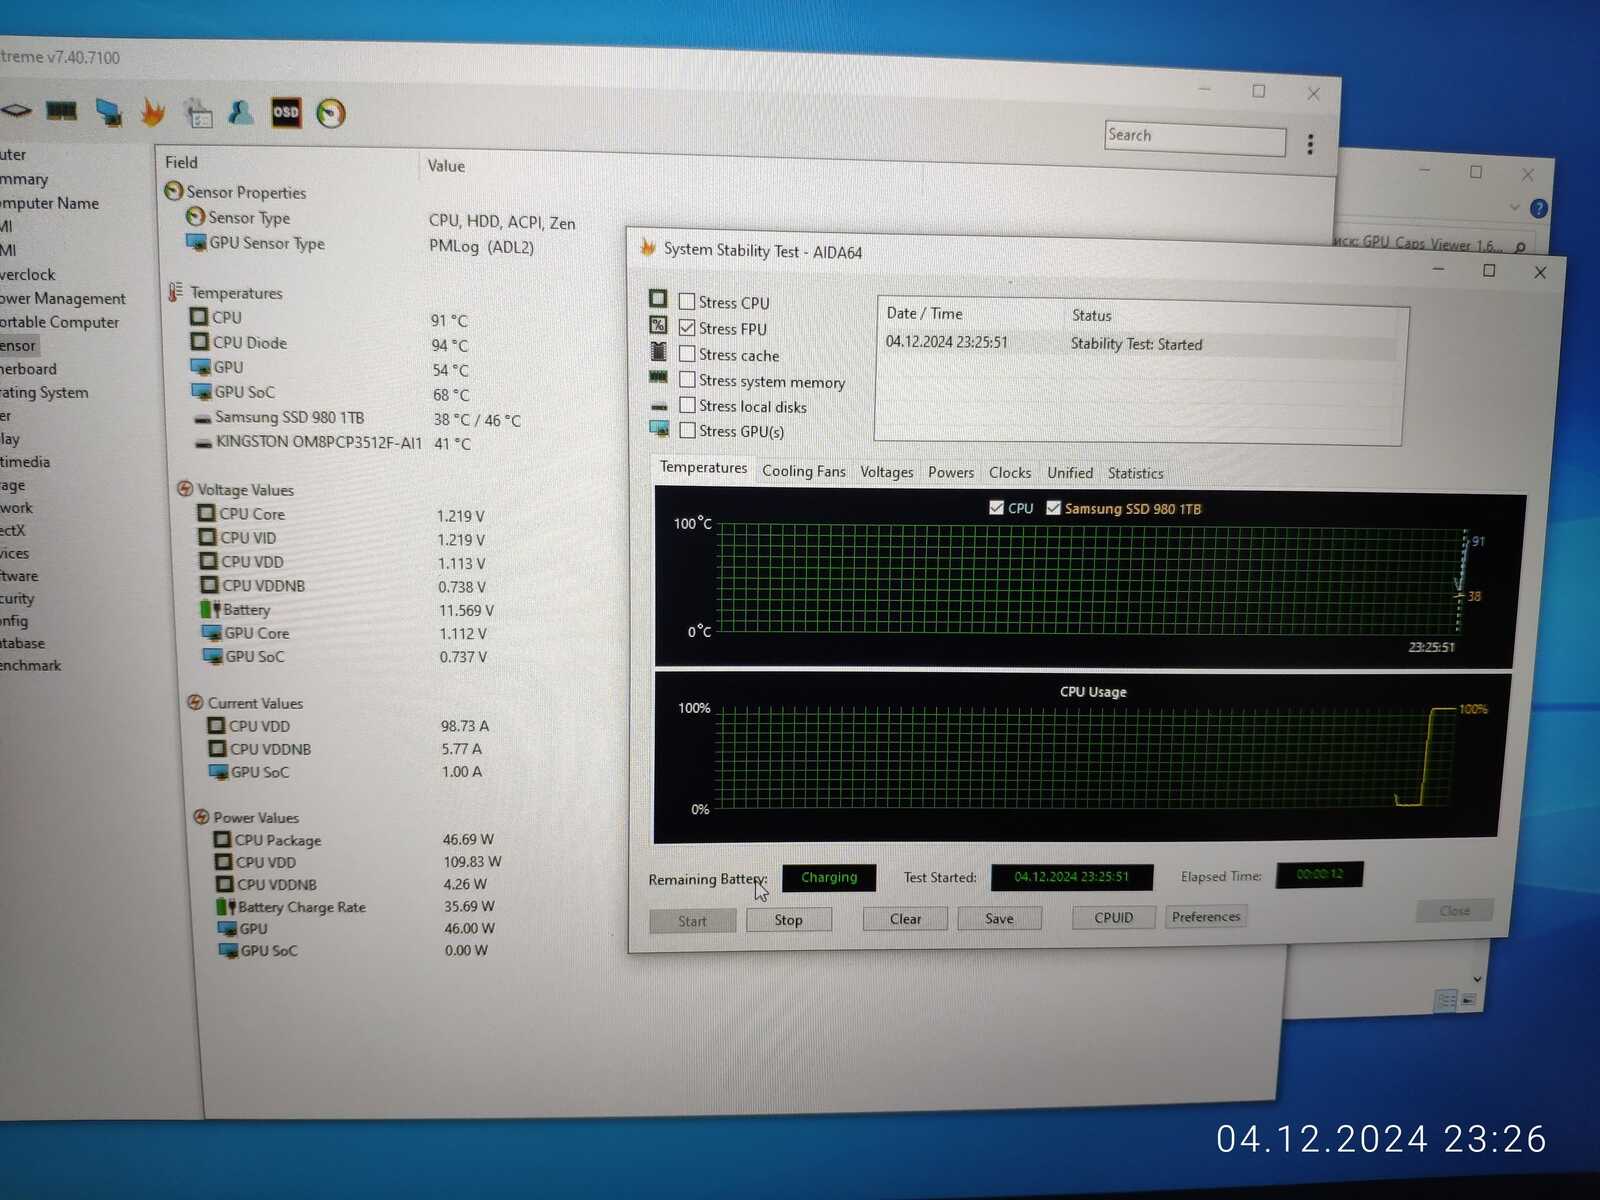The width and height of the screenshot is (1600, 1200).
Task: Click the Save button in stability test
Action: [999, 918]
